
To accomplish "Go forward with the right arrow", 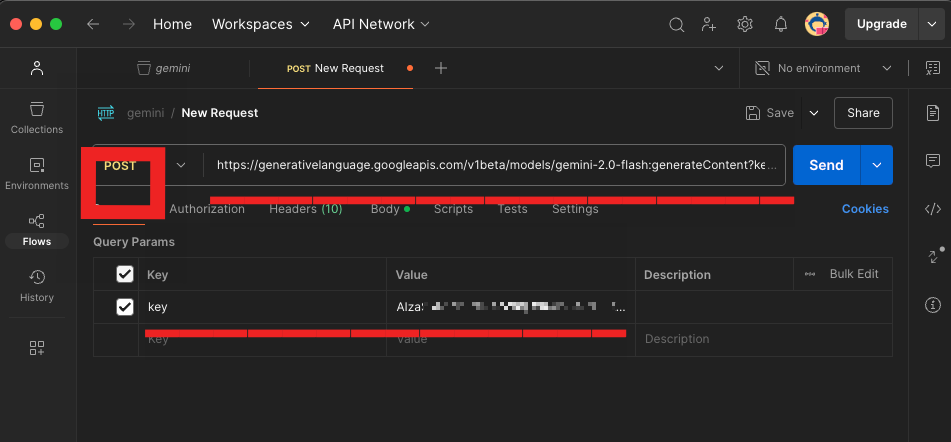I will 129,24.
